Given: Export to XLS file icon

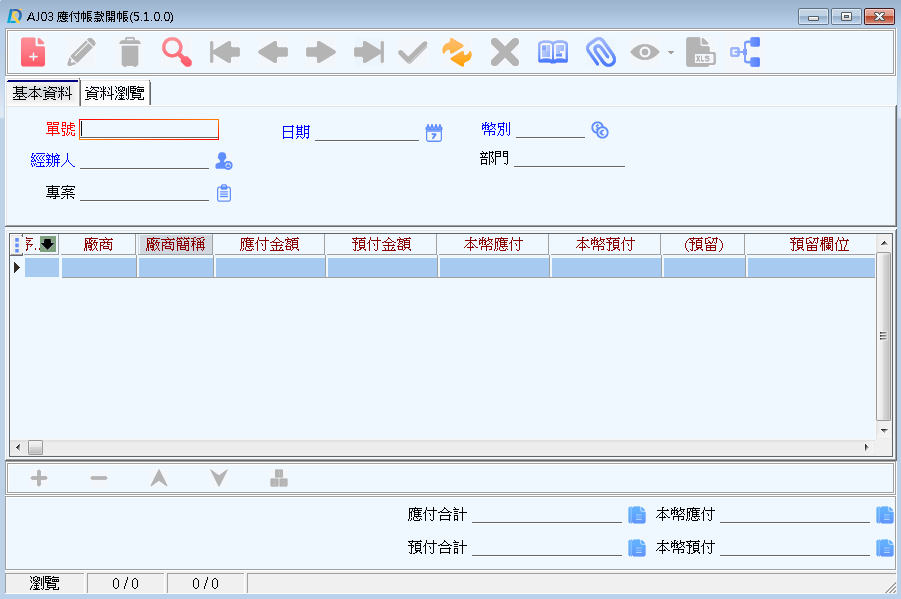Looking at the screenshot, I should pos(700,52).
